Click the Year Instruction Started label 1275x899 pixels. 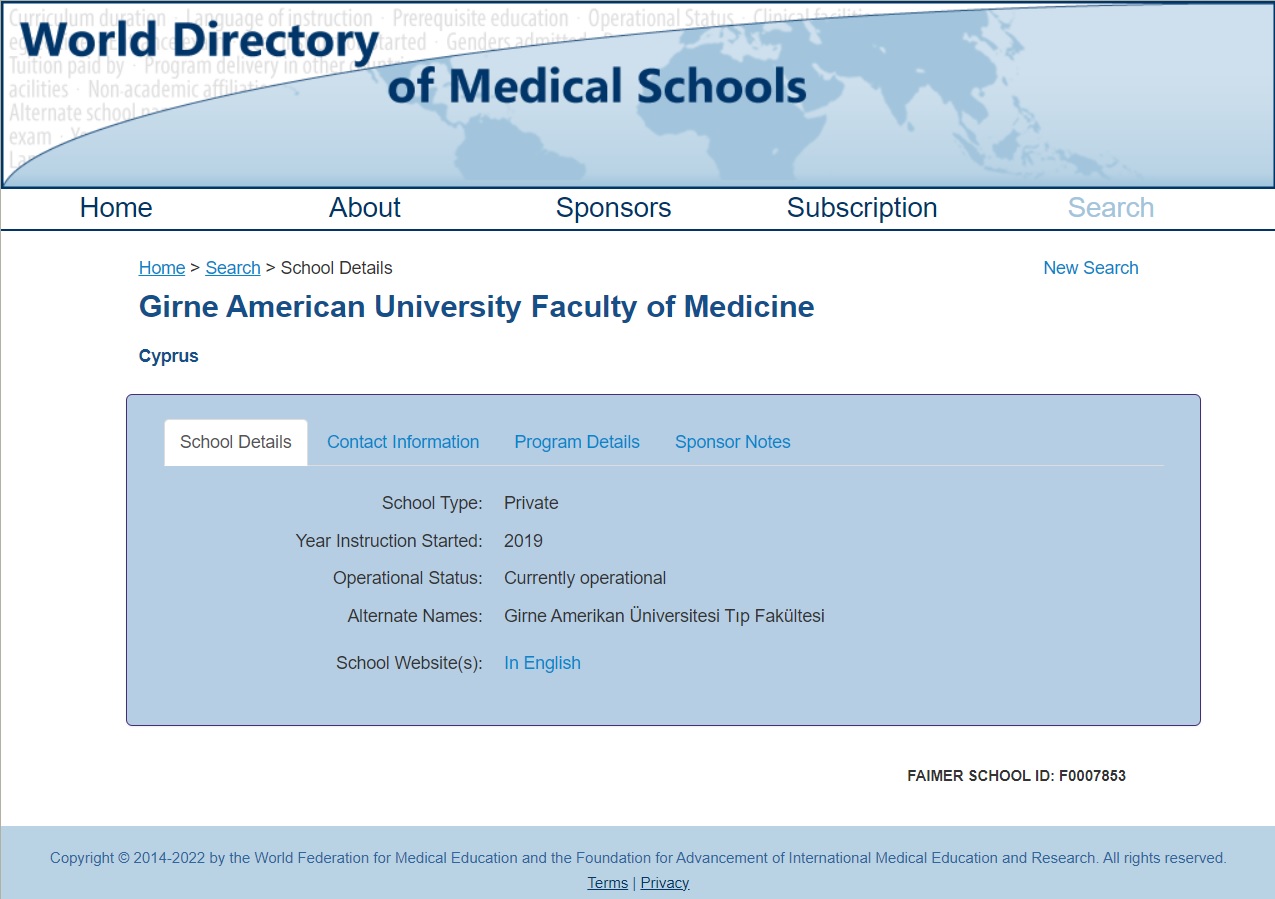(389, 541)
